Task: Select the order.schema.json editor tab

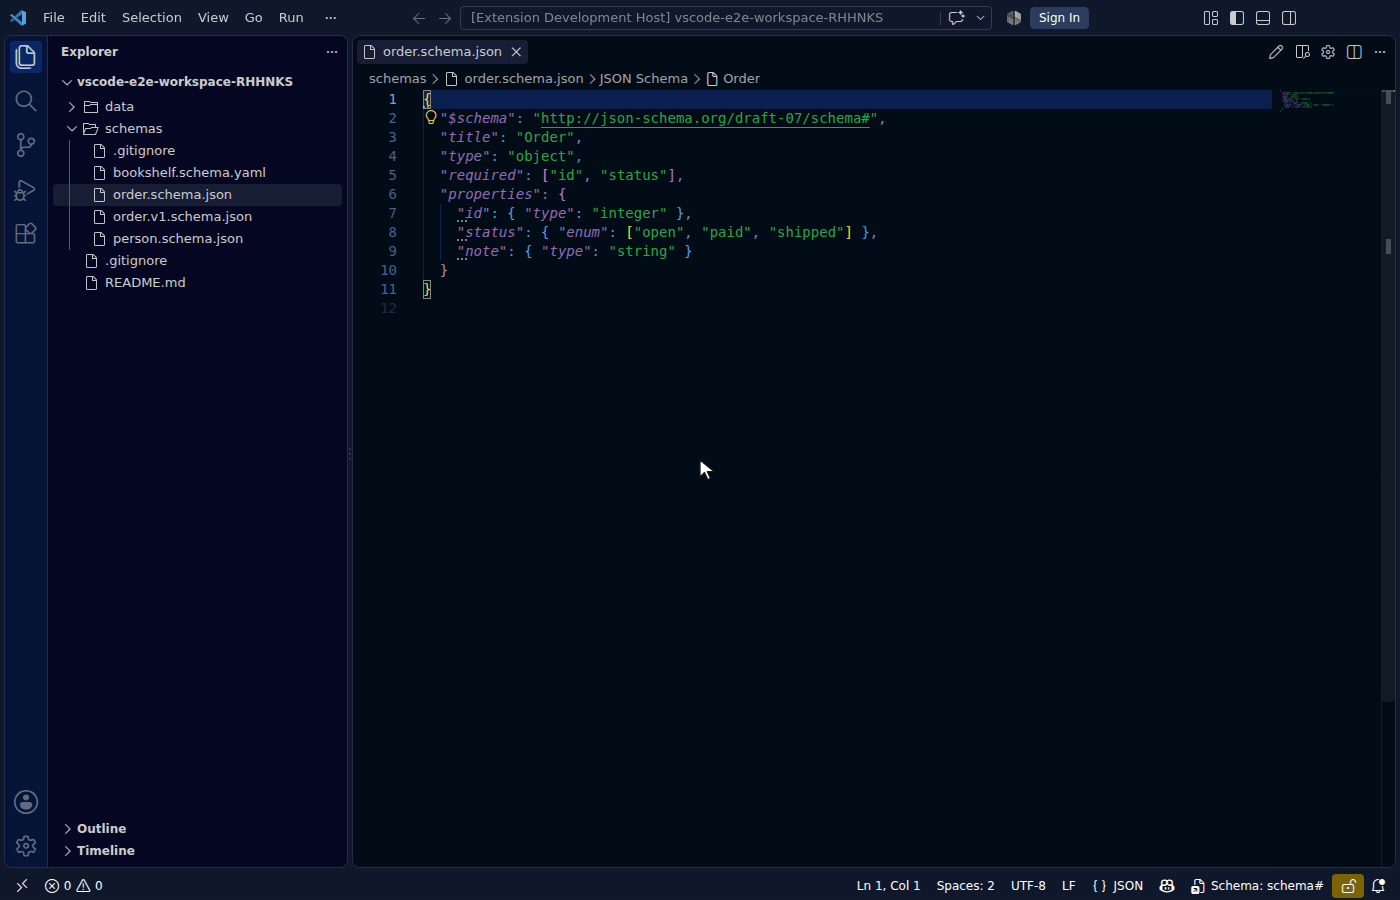Action: coord(442,52)
